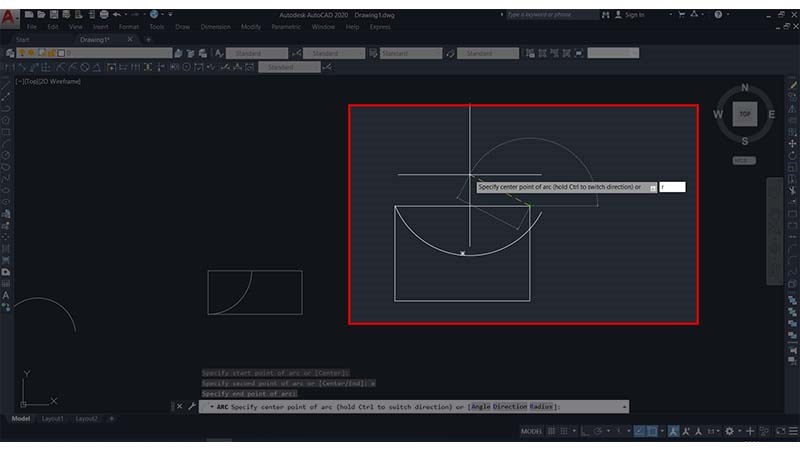
Task: Open the Draw menu
Action: tap(183, 27)
